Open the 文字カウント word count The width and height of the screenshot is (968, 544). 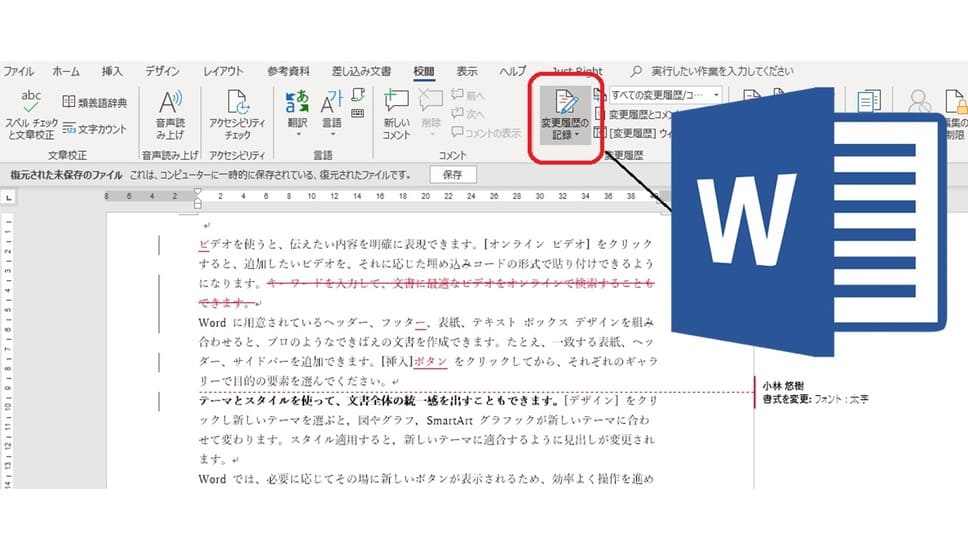[94, 128]
